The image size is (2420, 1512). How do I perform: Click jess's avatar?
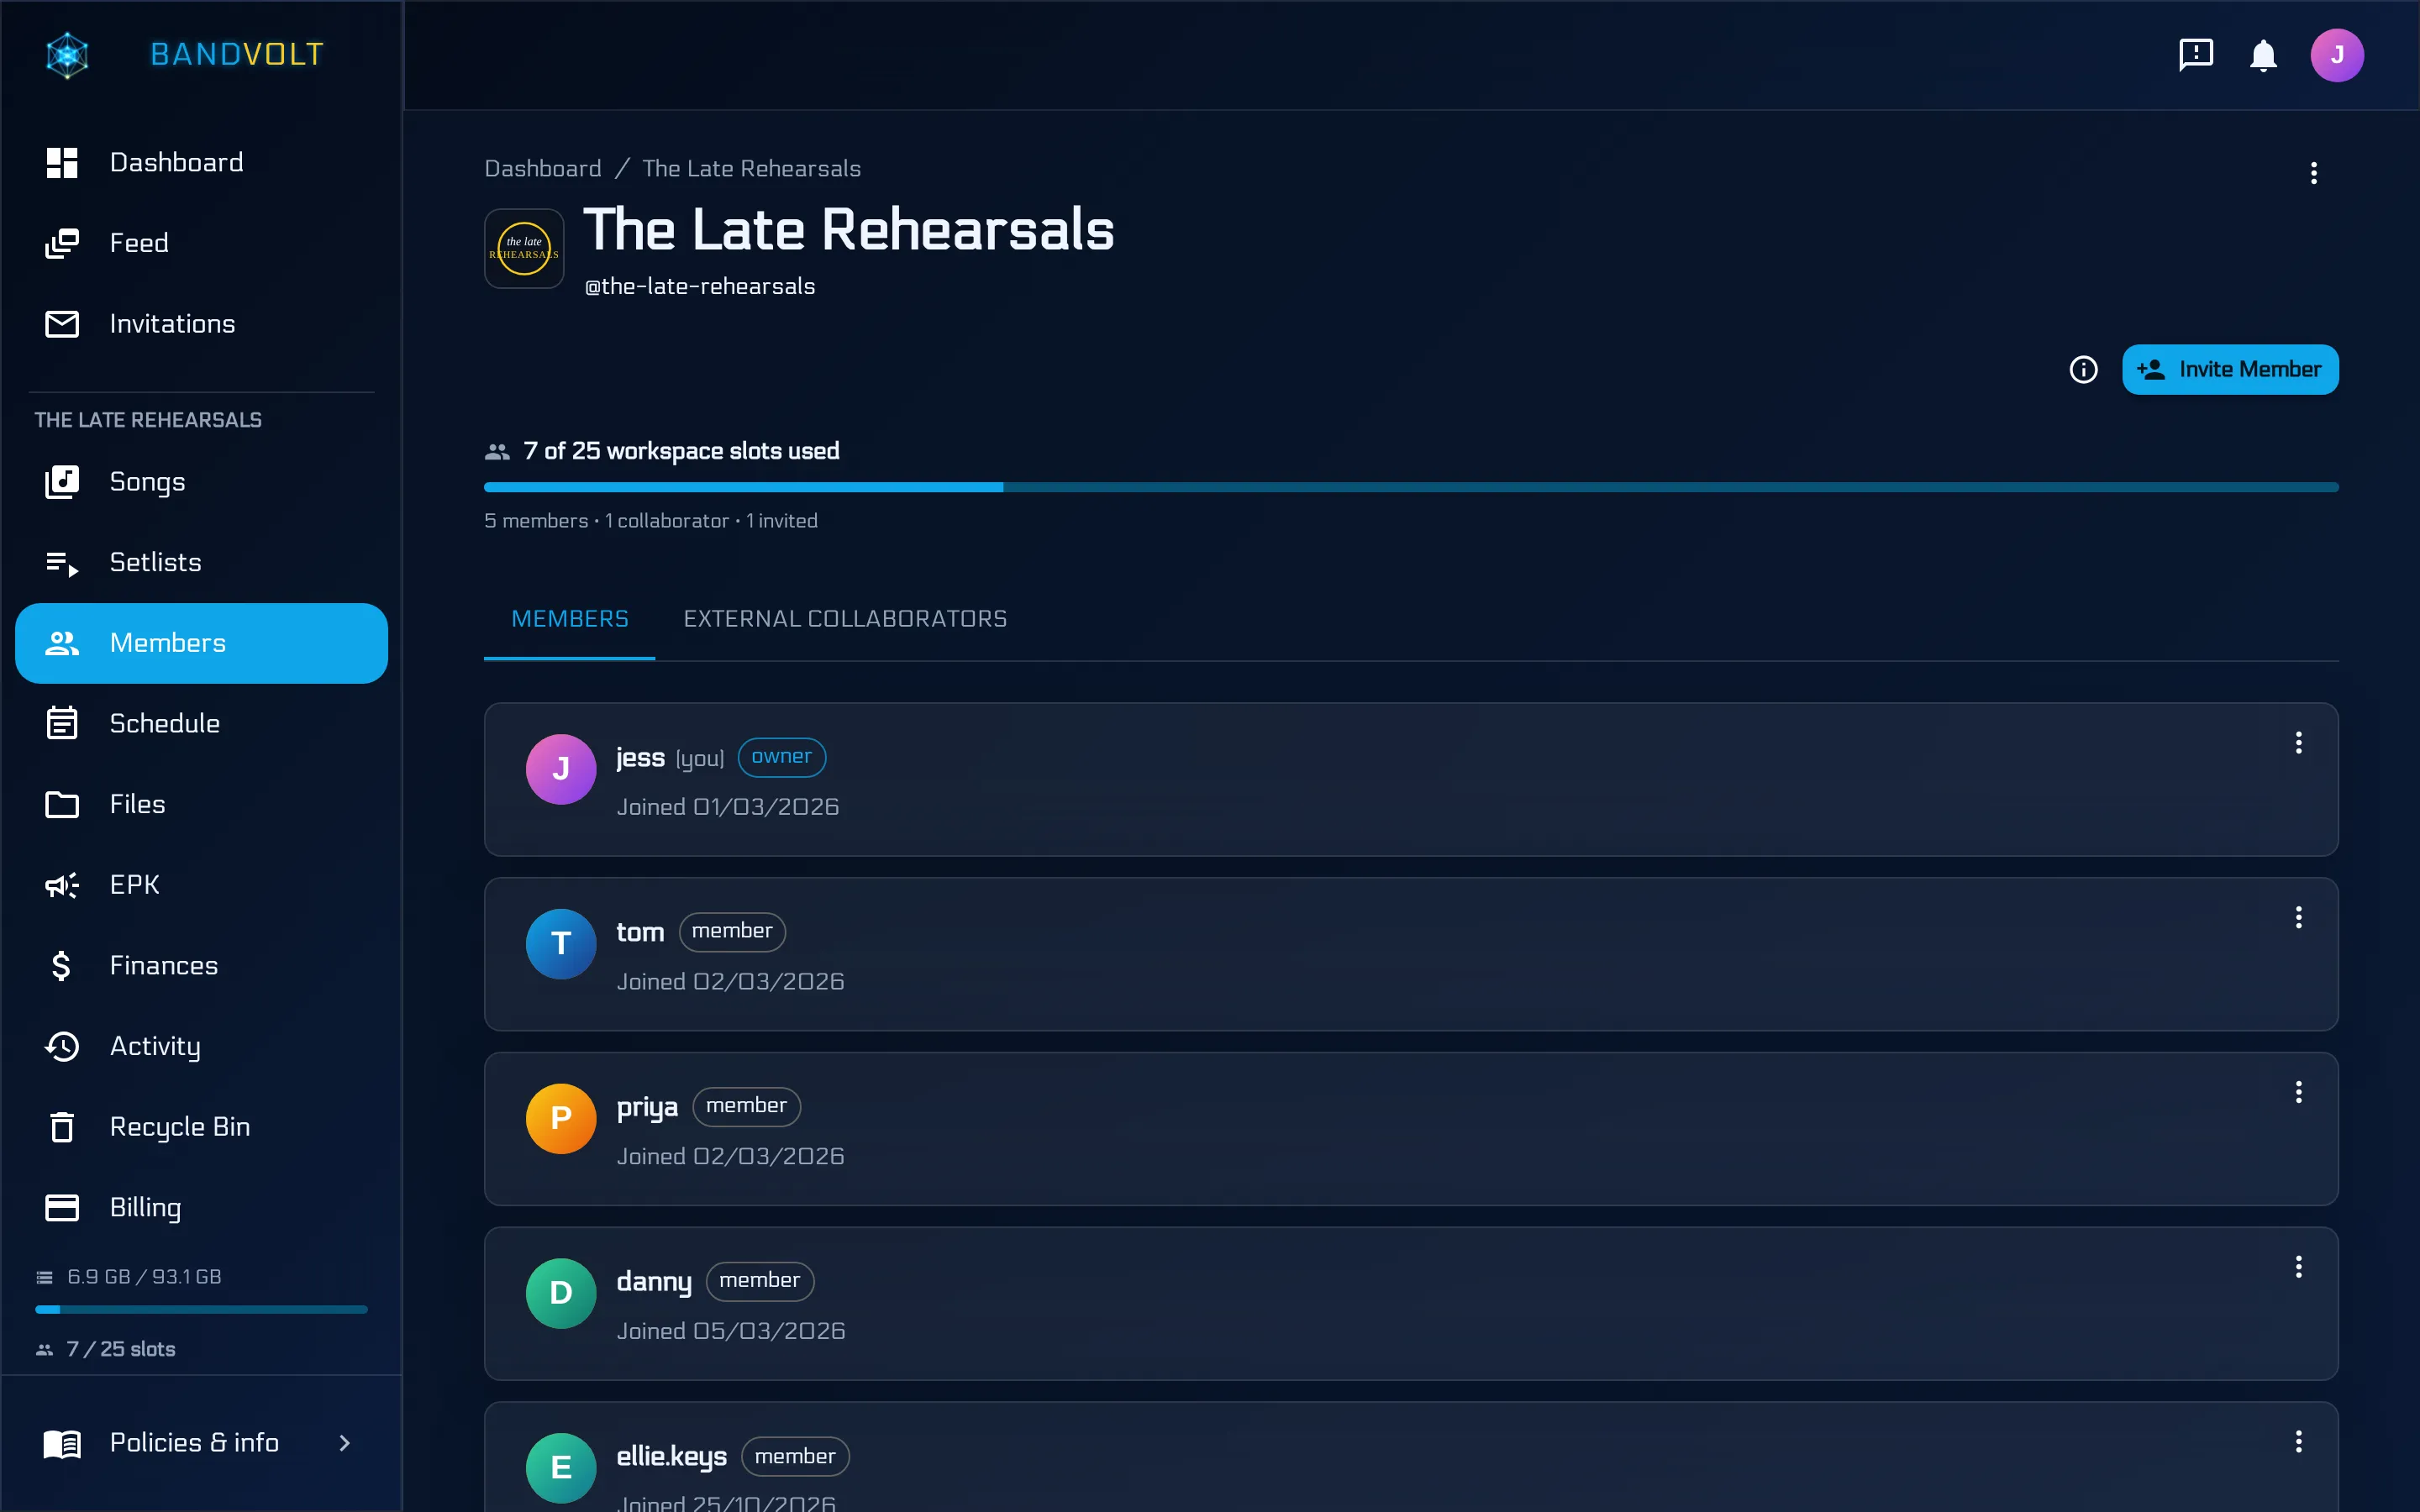point(561,769)
